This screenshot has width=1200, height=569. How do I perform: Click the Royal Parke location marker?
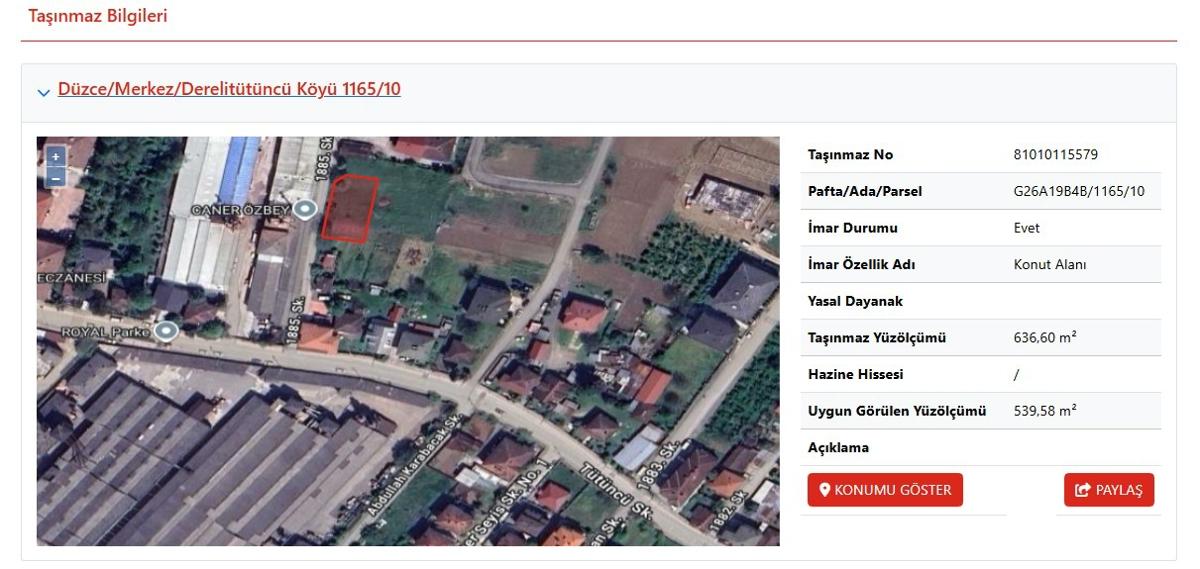[167, 330]
